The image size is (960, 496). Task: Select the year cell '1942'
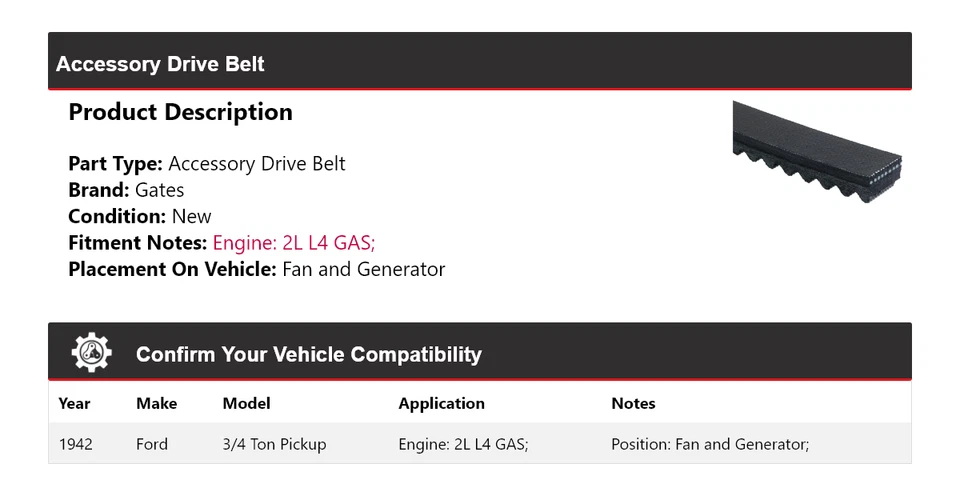pyautogui.click(x=76, y=444)
